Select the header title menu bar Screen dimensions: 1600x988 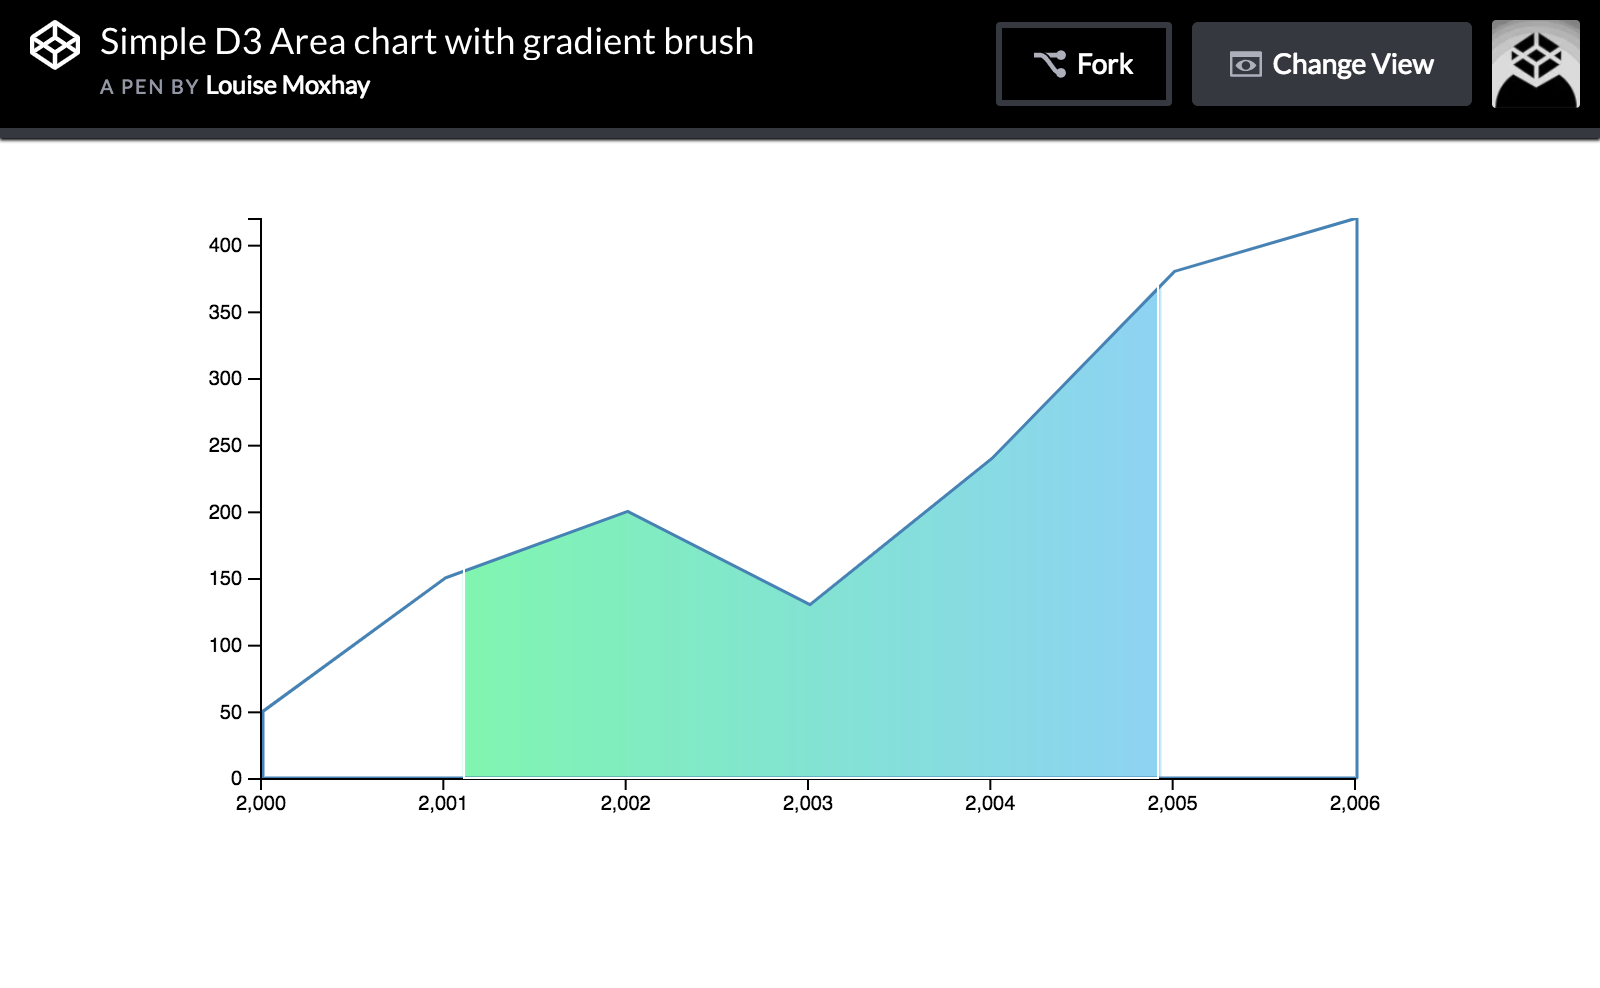point(800,64)
